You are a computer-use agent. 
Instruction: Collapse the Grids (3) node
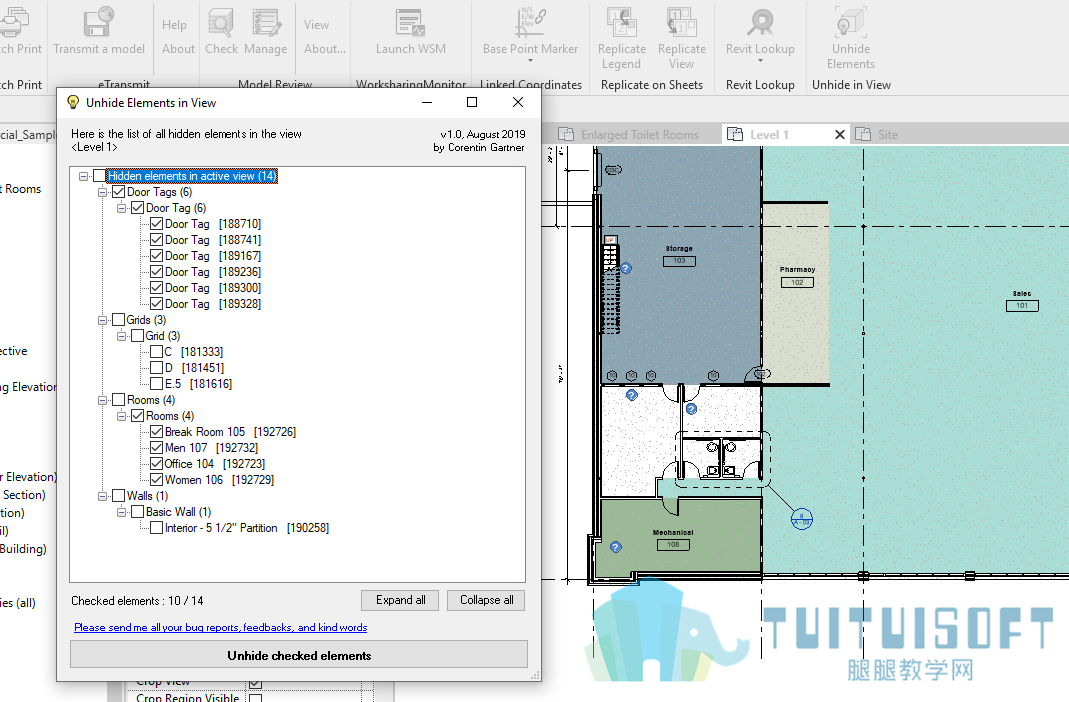(102, 320)
